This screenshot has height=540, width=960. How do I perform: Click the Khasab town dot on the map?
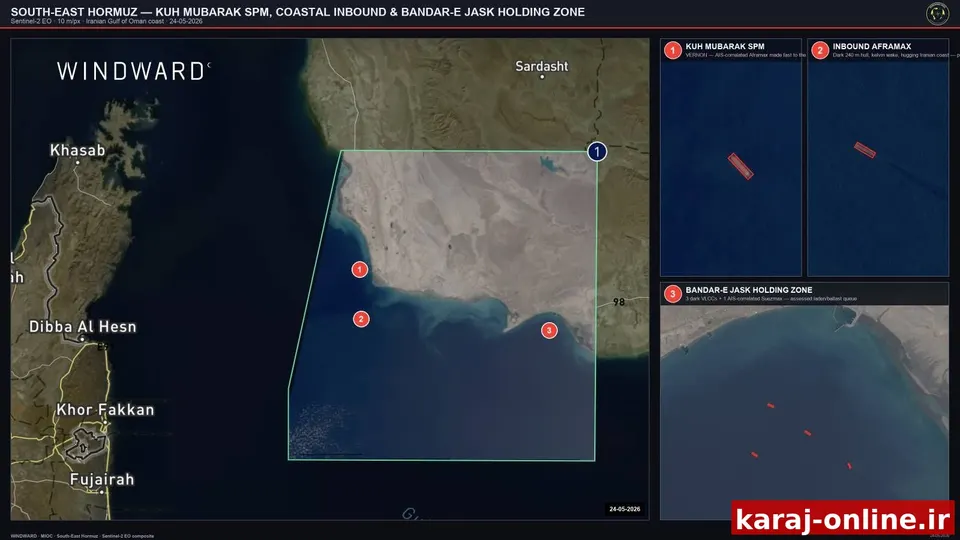(77, 162)
